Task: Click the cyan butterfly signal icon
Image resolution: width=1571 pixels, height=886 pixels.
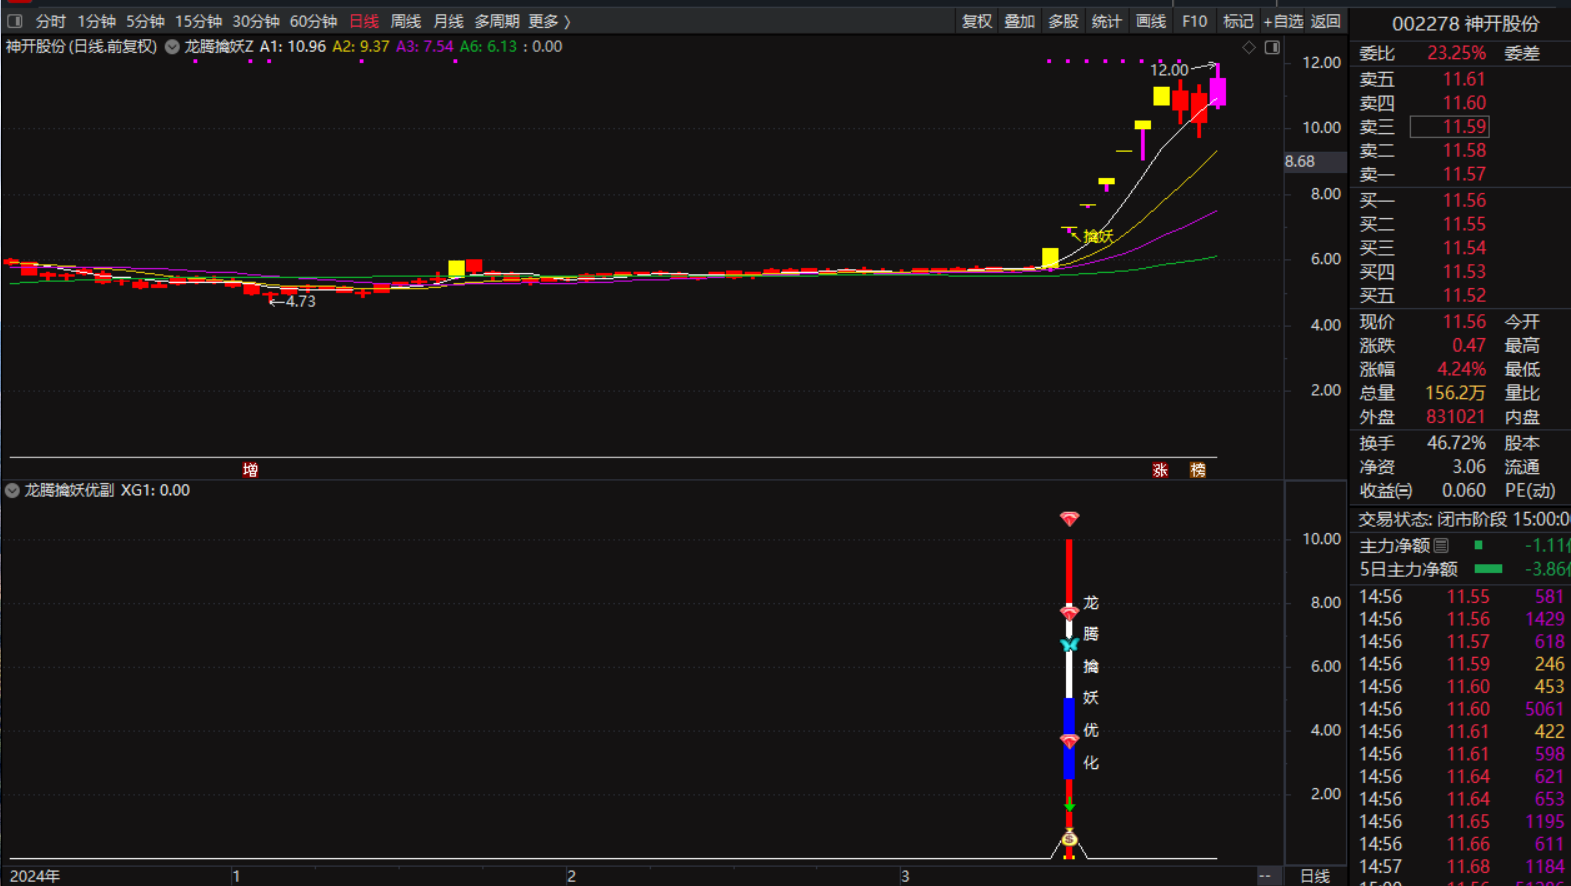Action: coord(1069,645)
